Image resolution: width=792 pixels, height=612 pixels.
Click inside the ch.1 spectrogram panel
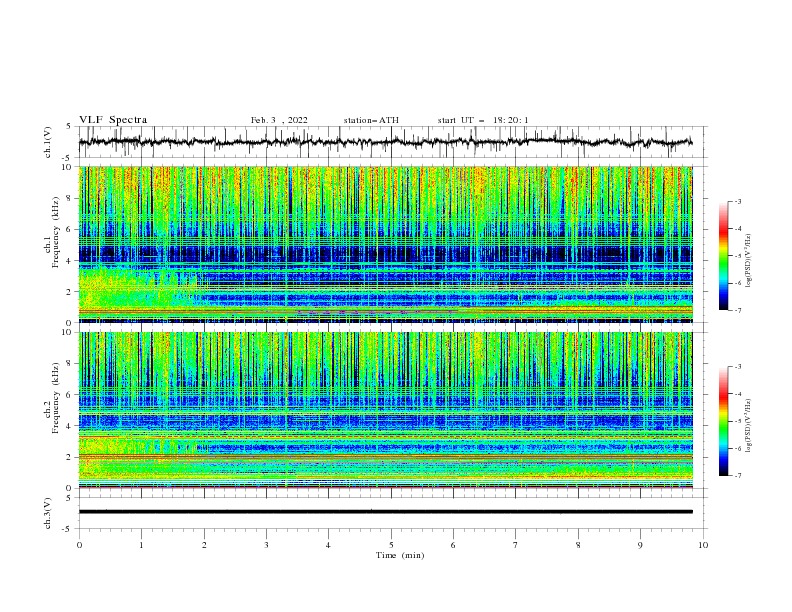[385, 244]
